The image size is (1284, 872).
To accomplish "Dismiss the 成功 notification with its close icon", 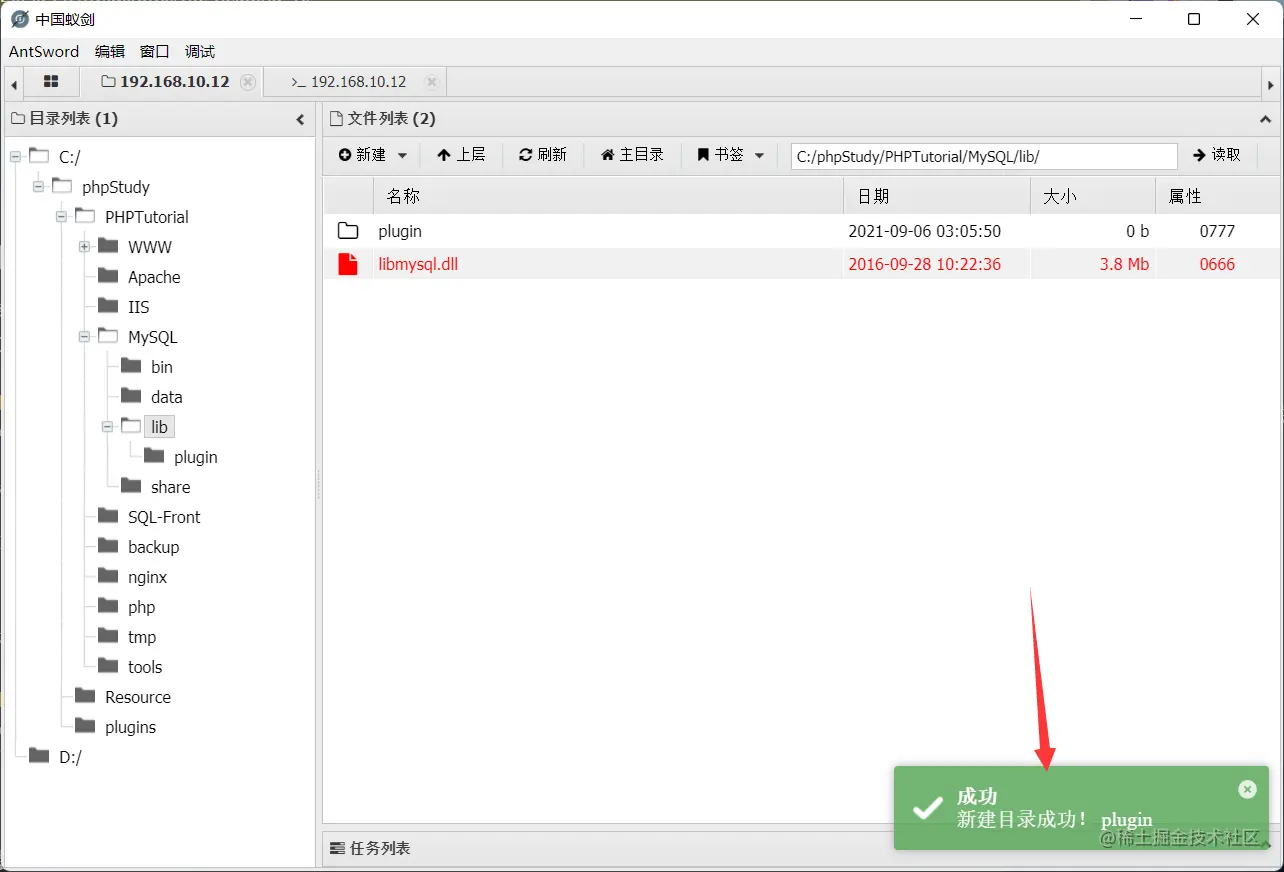I will pos(1247,789).
